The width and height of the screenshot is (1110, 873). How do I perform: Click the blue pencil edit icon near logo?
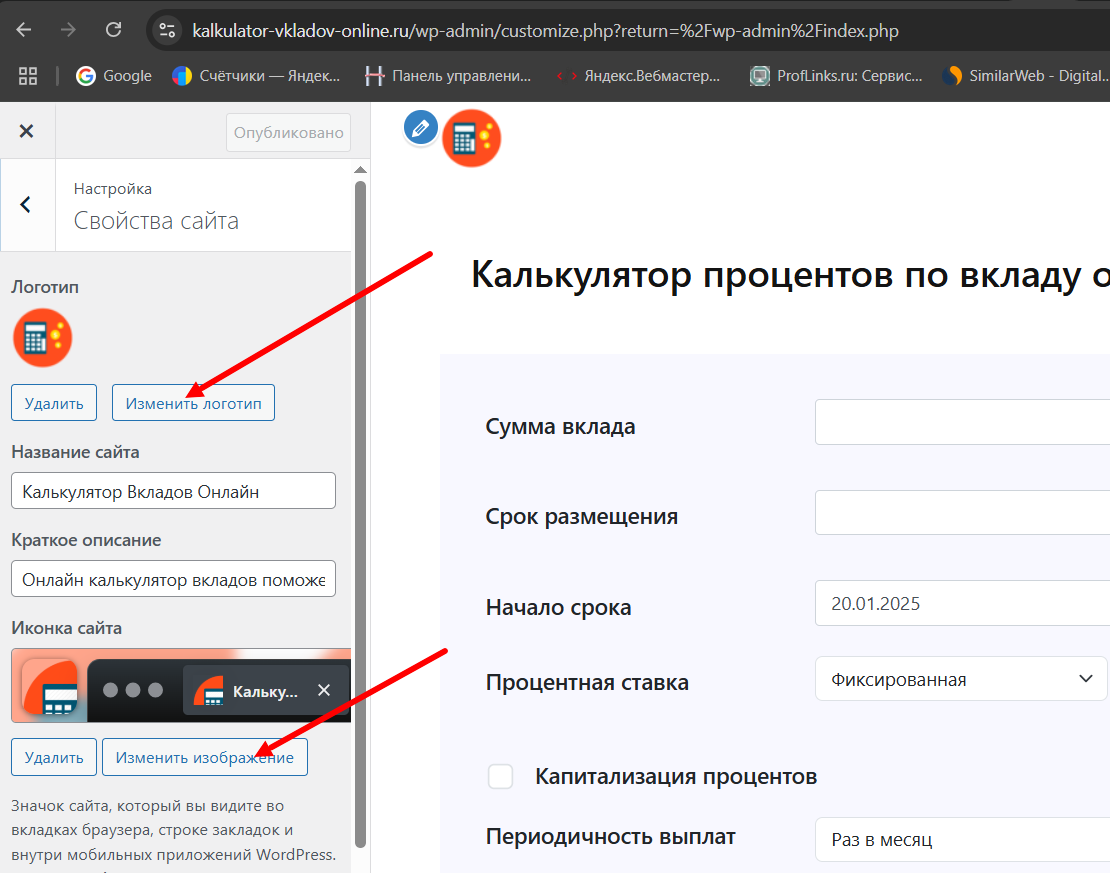click(420, 127)
